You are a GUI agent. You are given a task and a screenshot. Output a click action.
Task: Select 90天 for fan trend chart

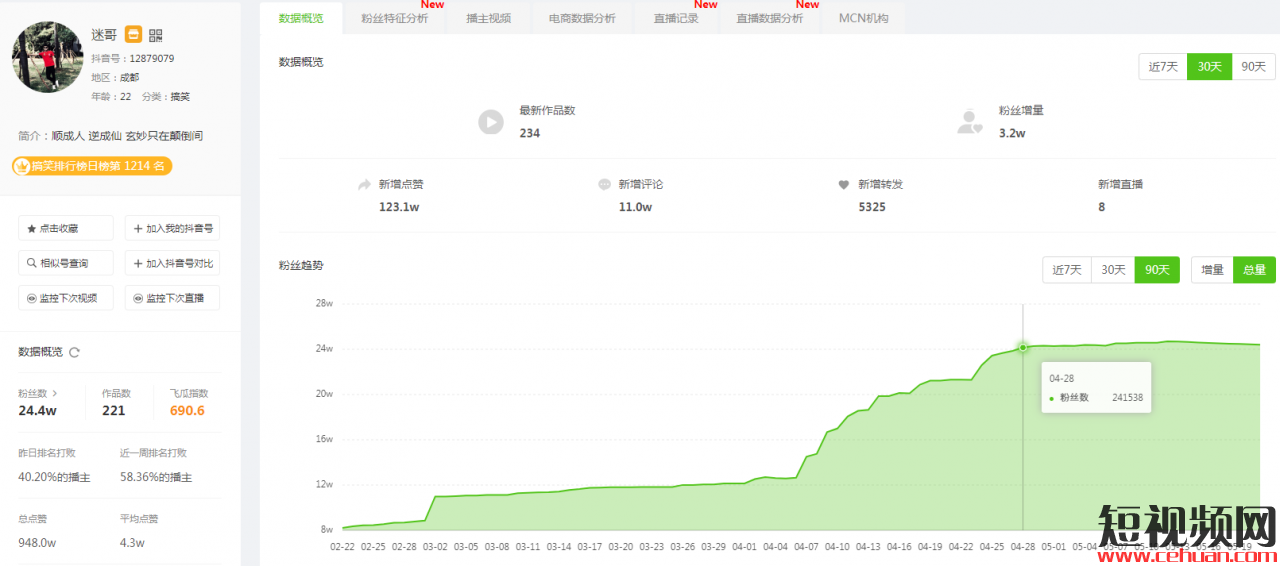pyautogui.click(x=1157, y=270)
